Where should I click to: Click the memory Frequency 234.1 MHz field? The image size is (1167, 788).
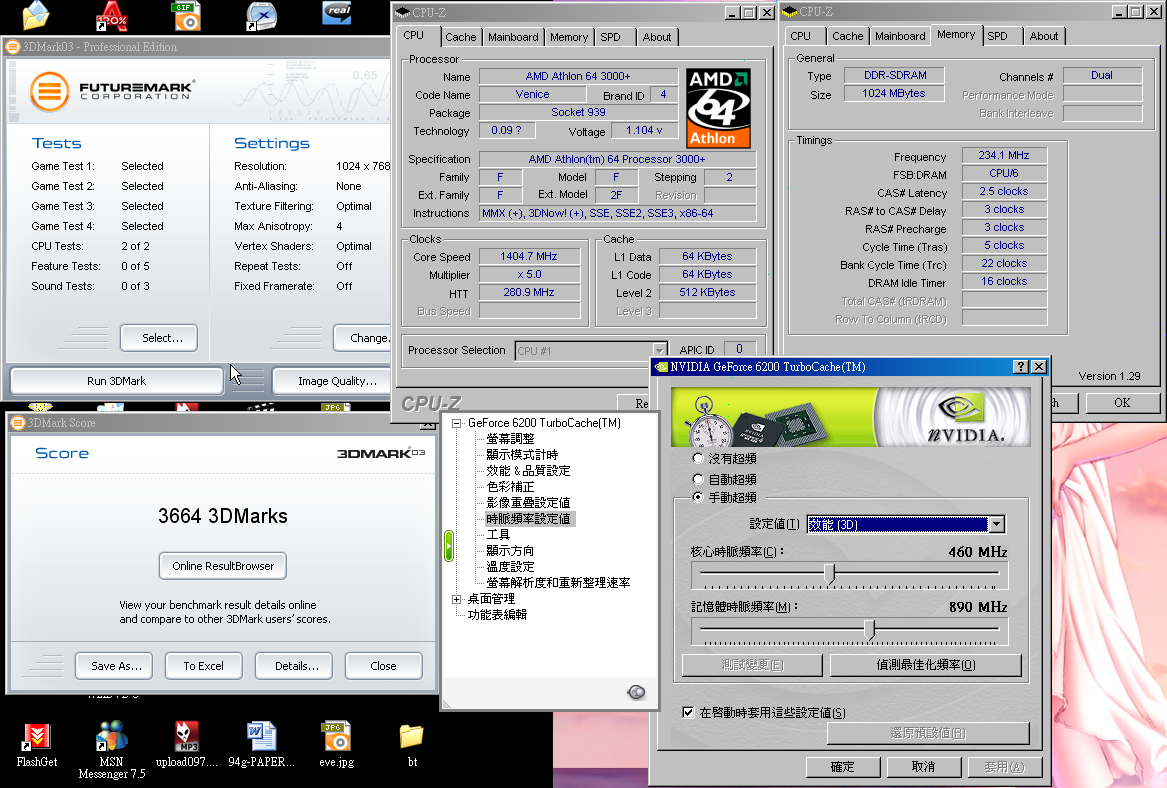[1004, 155]
